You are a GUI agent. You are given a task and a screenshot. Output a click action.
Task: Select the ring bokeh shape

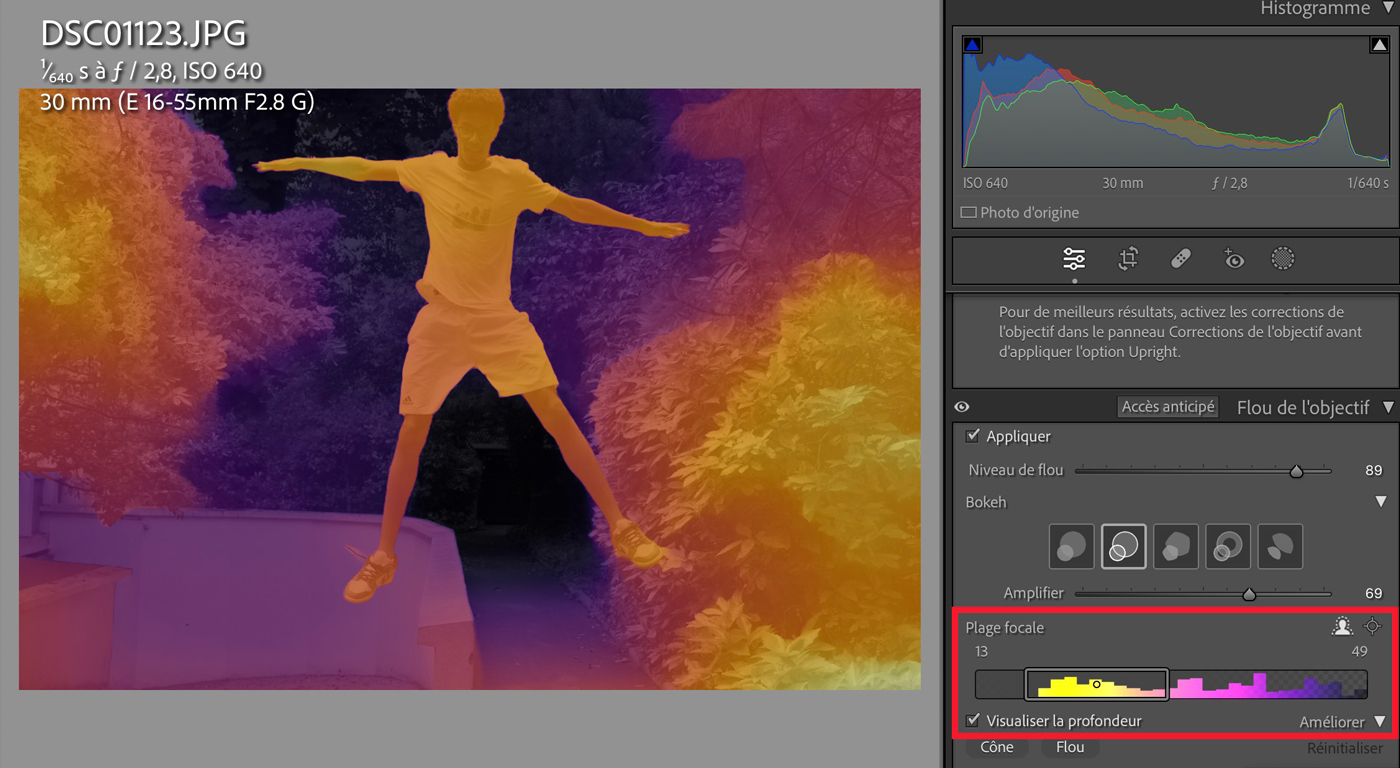[1228, 546]
